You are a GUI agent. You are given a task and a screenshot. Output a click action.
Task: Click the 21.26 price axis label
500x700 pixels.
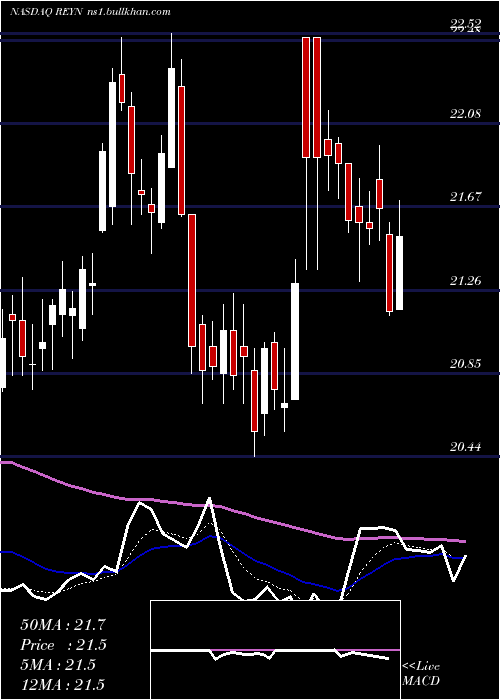coord(465,280)
